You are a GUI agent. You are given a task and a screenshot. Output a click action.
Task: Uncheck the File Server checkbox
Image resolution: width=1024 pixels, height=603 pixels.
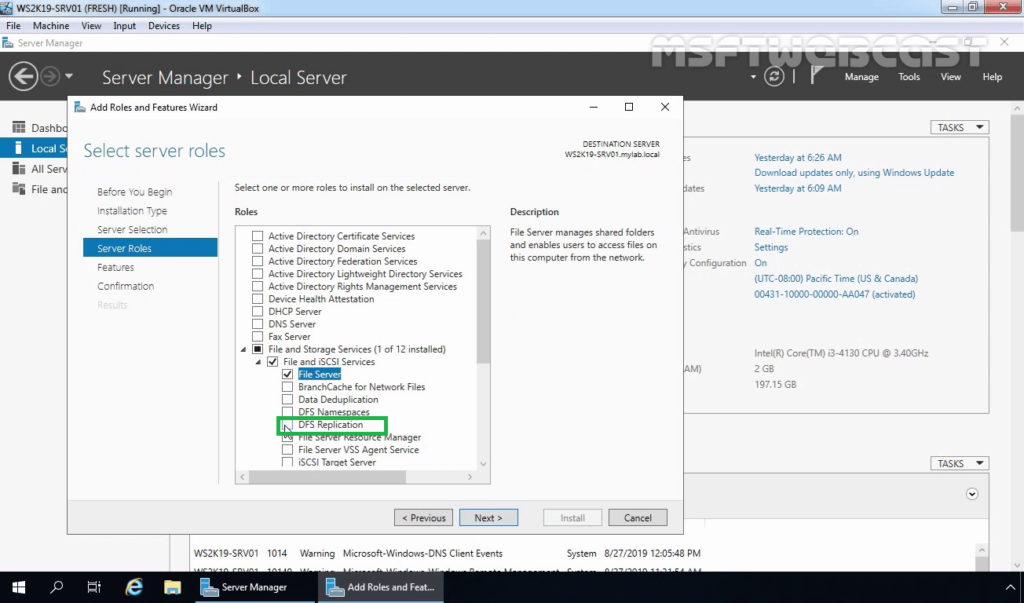point(287,374)
